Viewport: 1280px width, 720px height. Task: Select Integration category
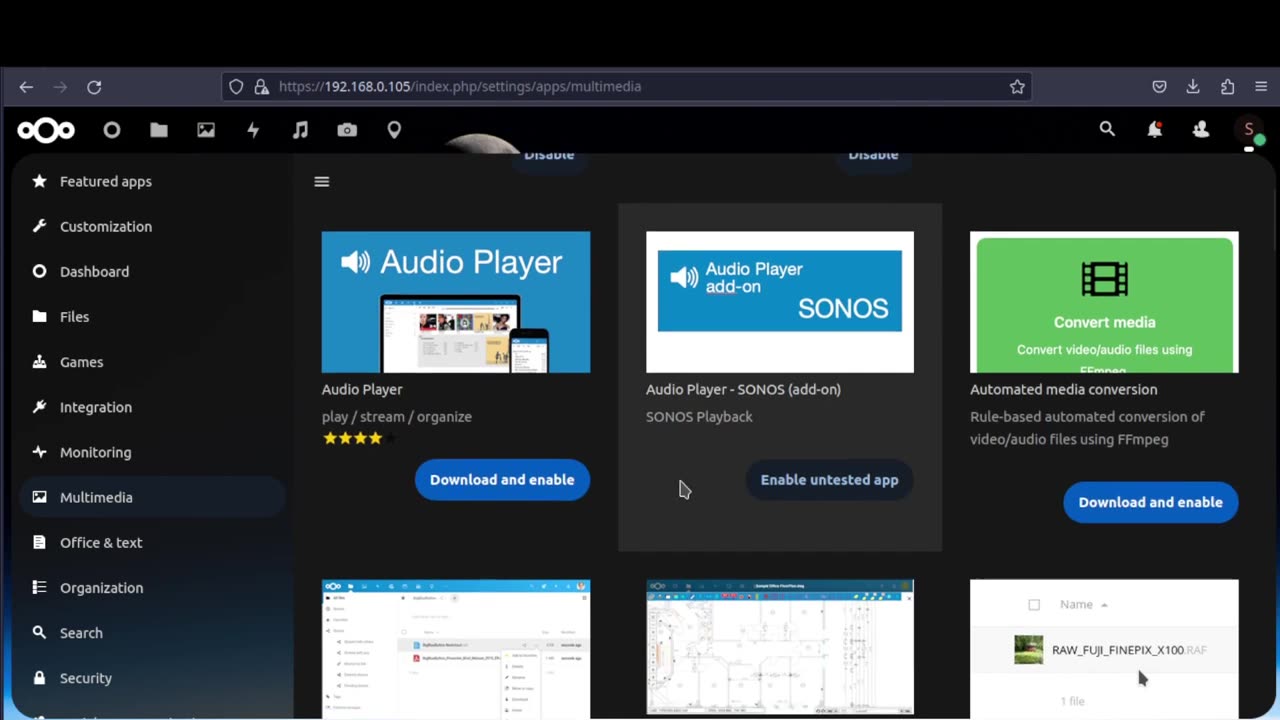(152, 407)
